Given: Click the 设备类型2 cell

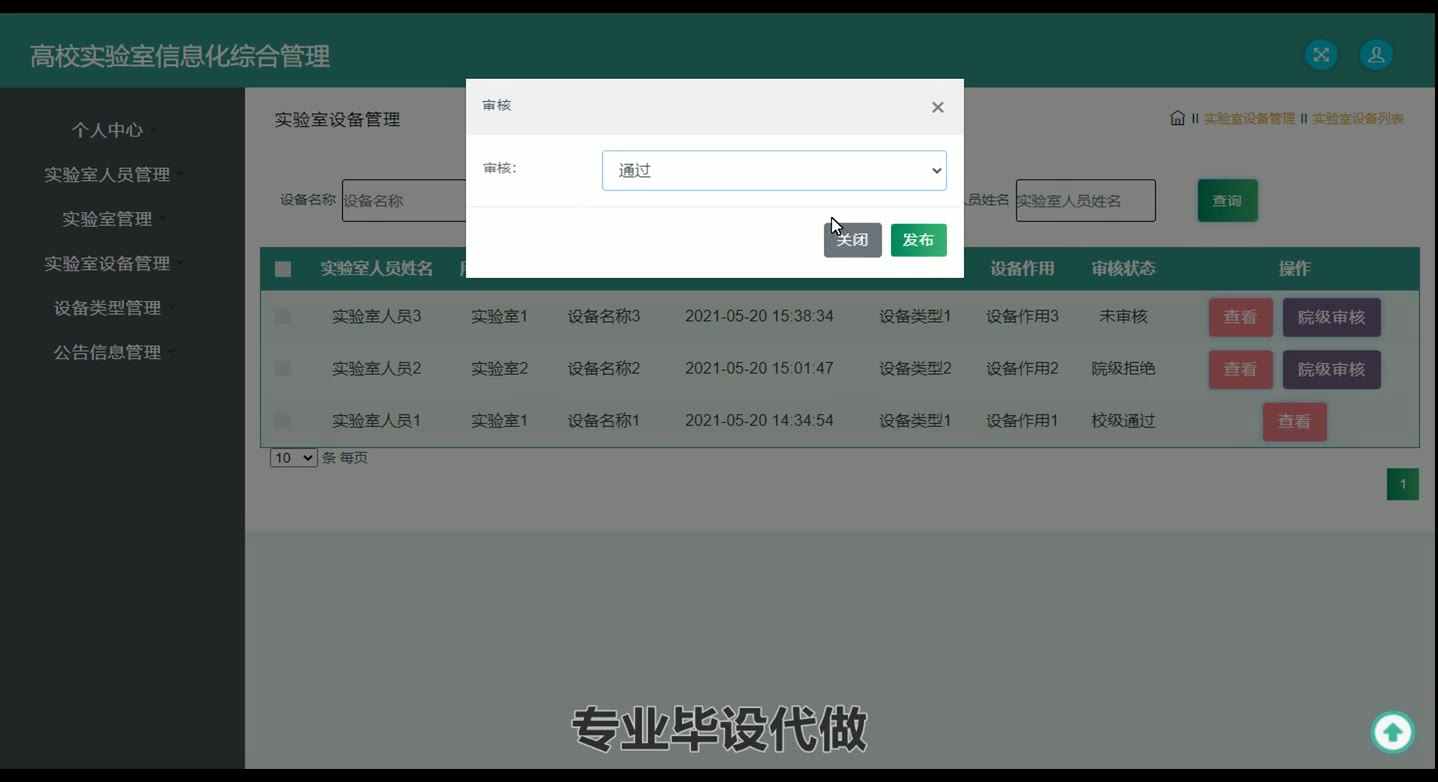Looking at the screenshot, I should point(915,368).
